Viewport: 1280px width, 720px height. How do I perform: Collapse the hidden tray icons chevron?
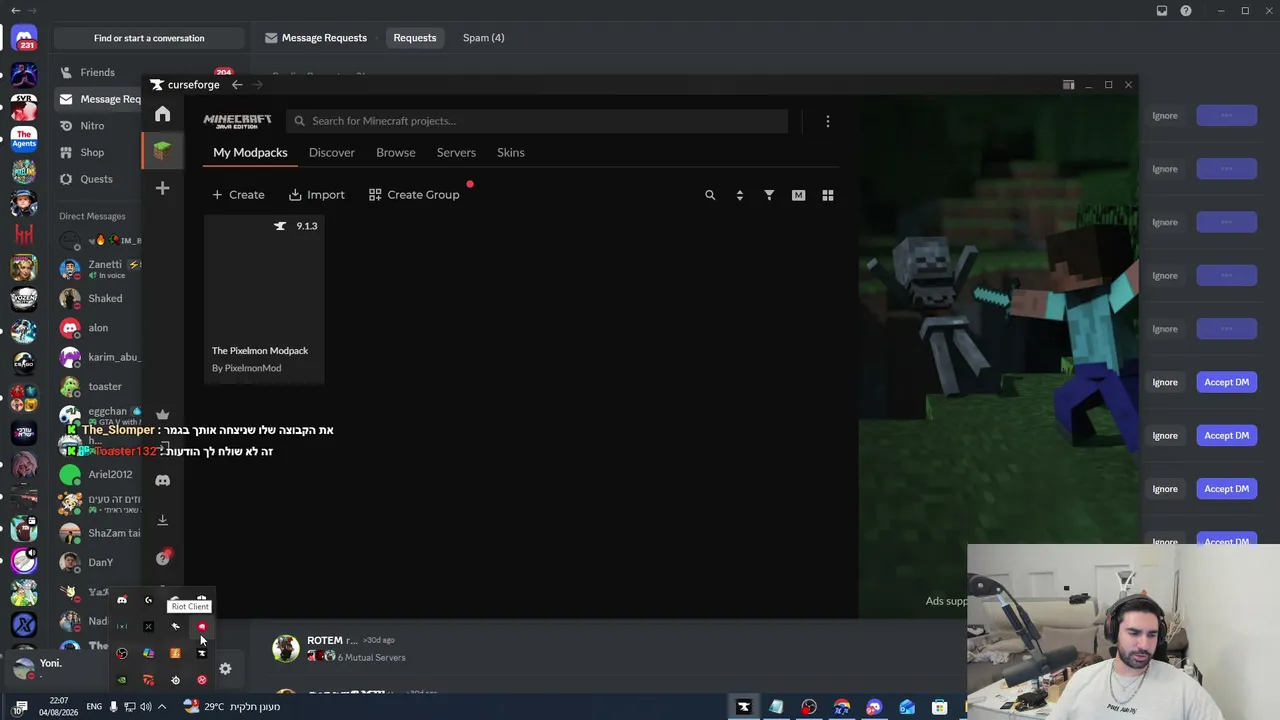coord(162,707)
